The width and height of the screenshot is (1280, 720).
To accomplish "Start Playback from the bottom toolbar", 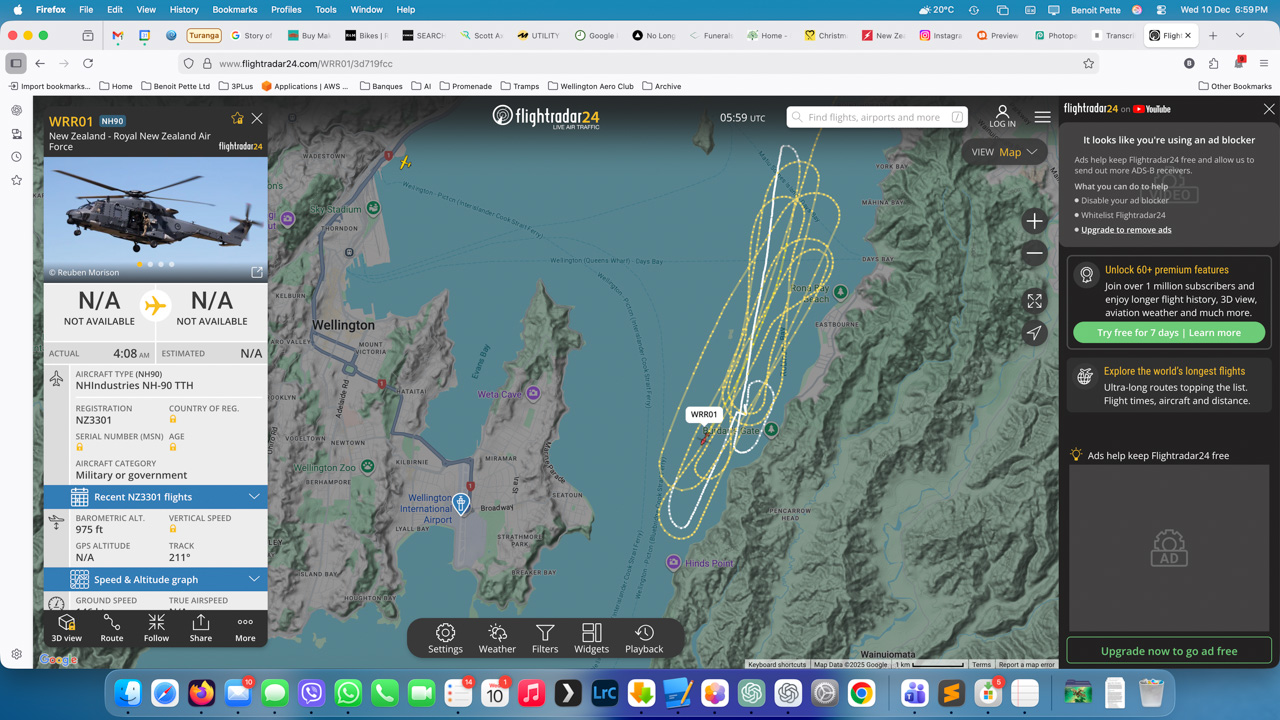I will pyautogui.click(x=644, y=638).
